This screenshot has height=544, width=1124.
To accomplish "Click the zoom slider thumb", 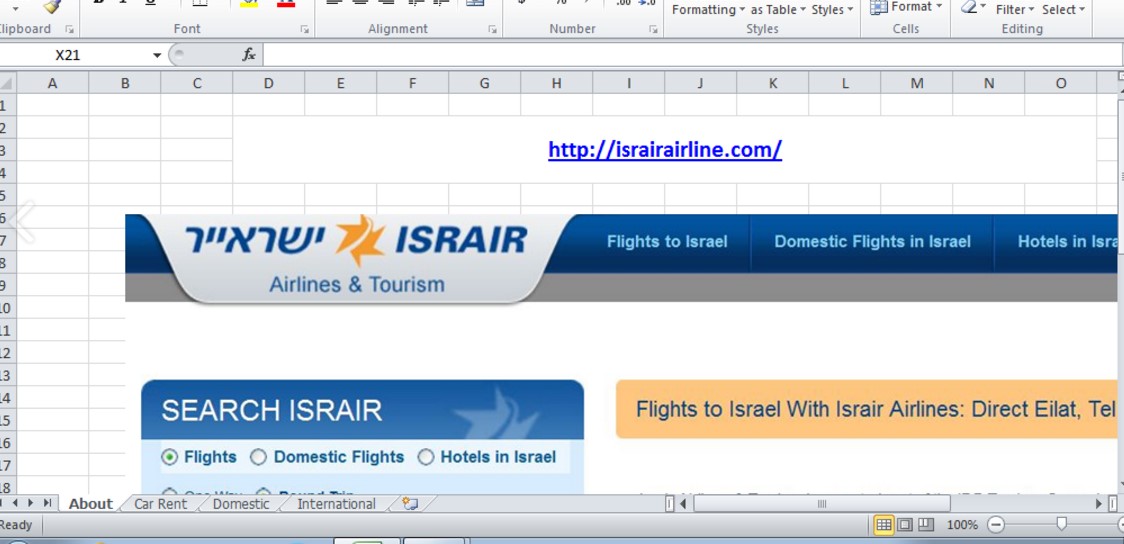I will tap(1062, 525).
